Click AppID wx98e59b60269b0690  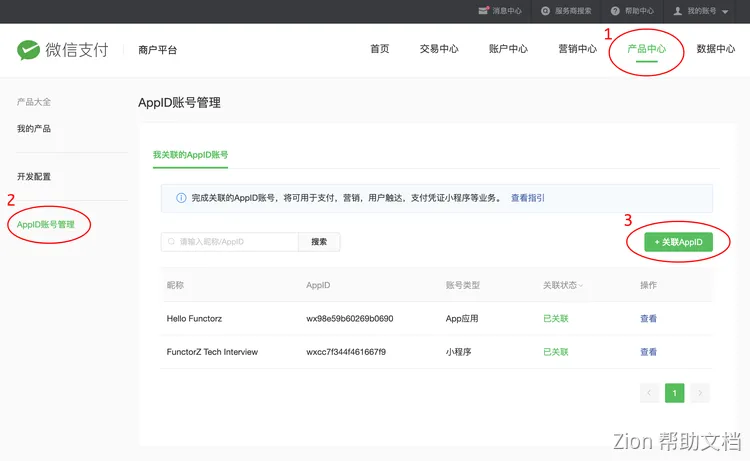[350, 318]
